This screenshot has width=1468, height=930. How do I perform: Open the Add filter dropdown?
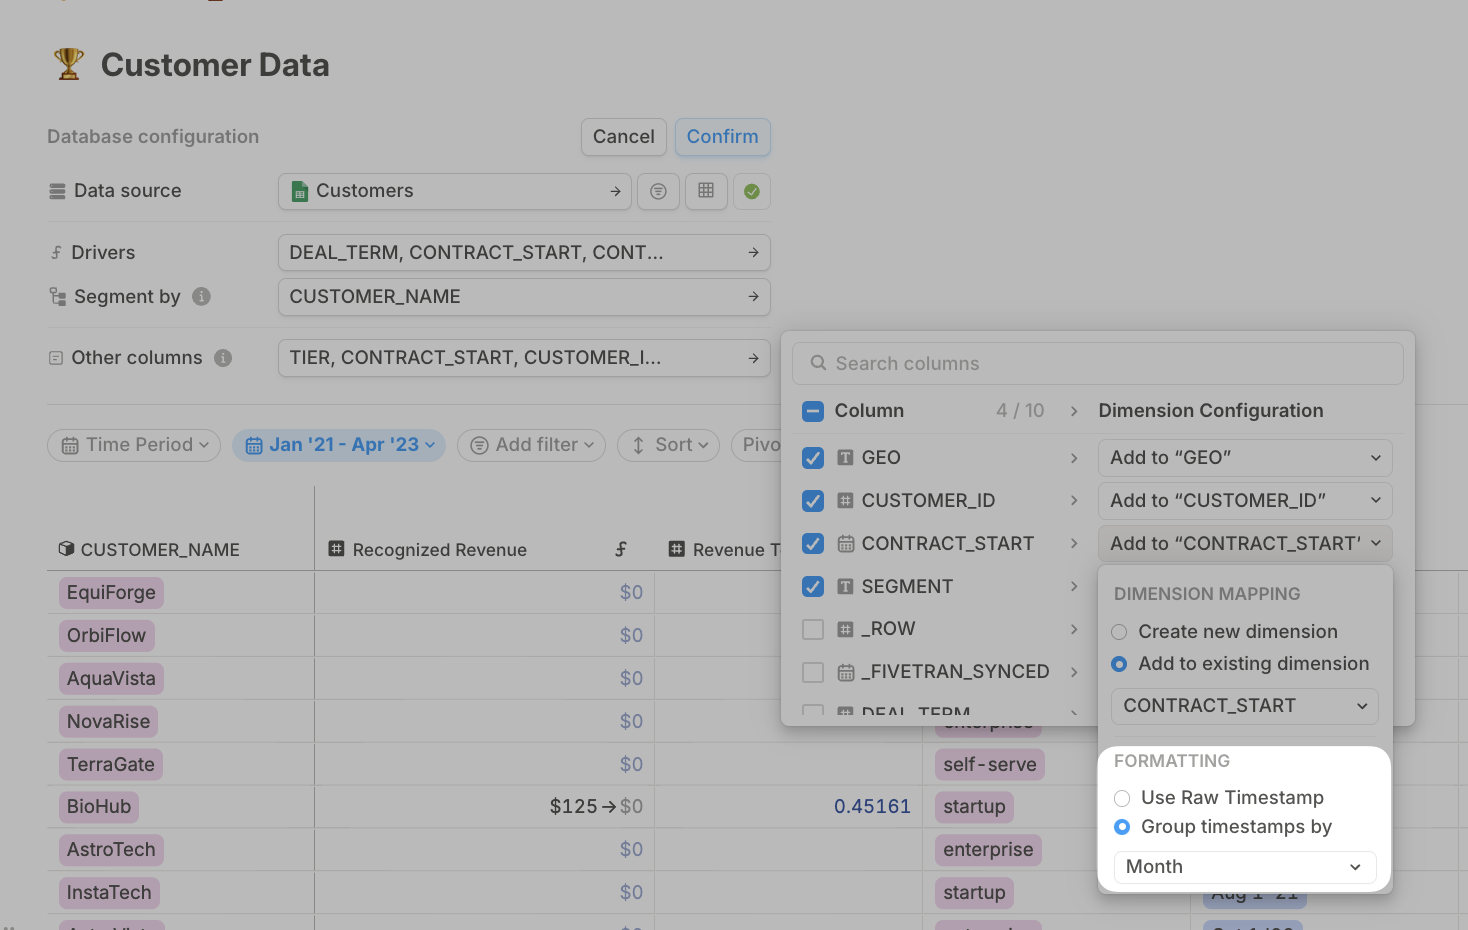click(x=531, y=445)
